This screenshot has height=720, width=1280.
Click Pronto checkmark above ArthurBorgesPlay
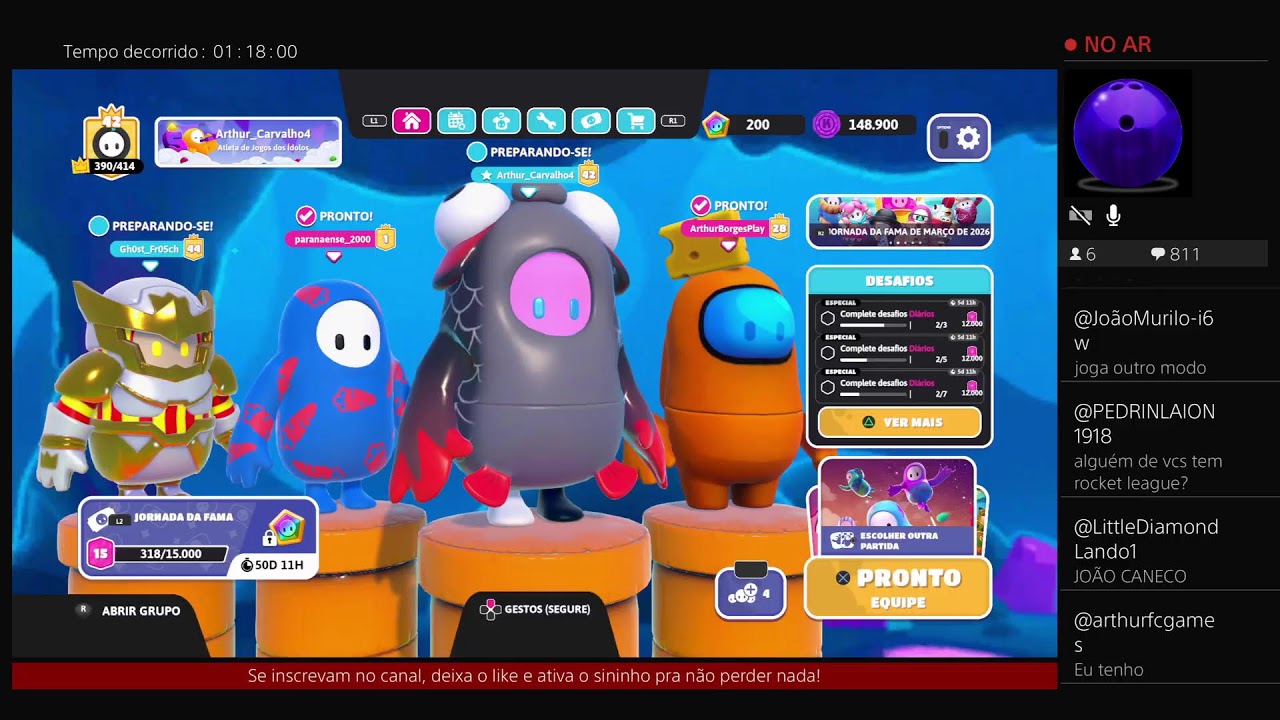pos(701,205)
